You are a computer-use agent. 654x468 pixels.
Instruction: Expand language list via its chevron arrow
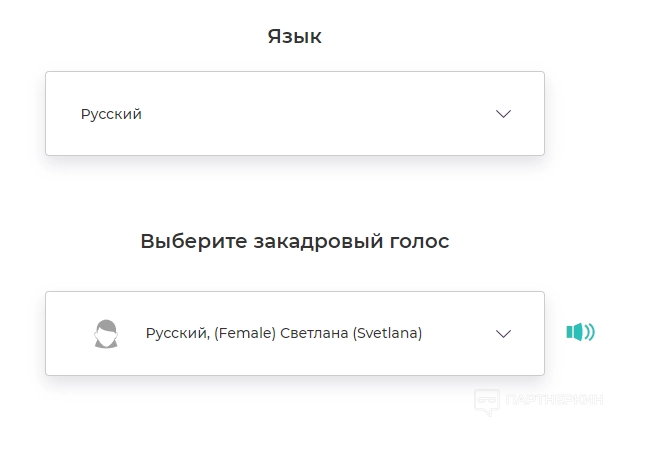[503, 114]
